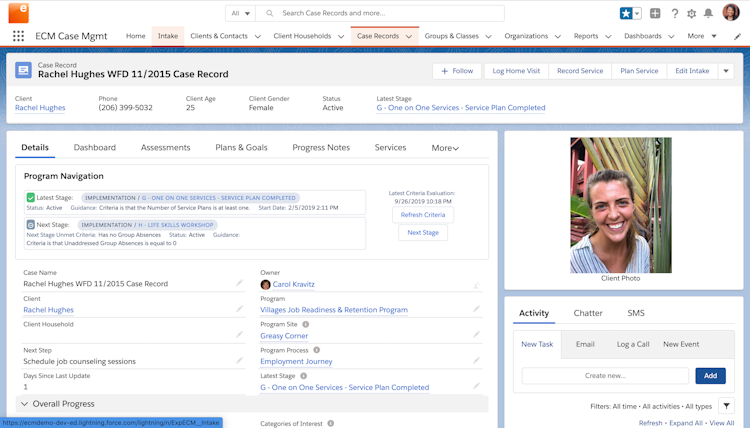Click the Plan Service button
Screen dimensions: 750x428
(639, 71)
